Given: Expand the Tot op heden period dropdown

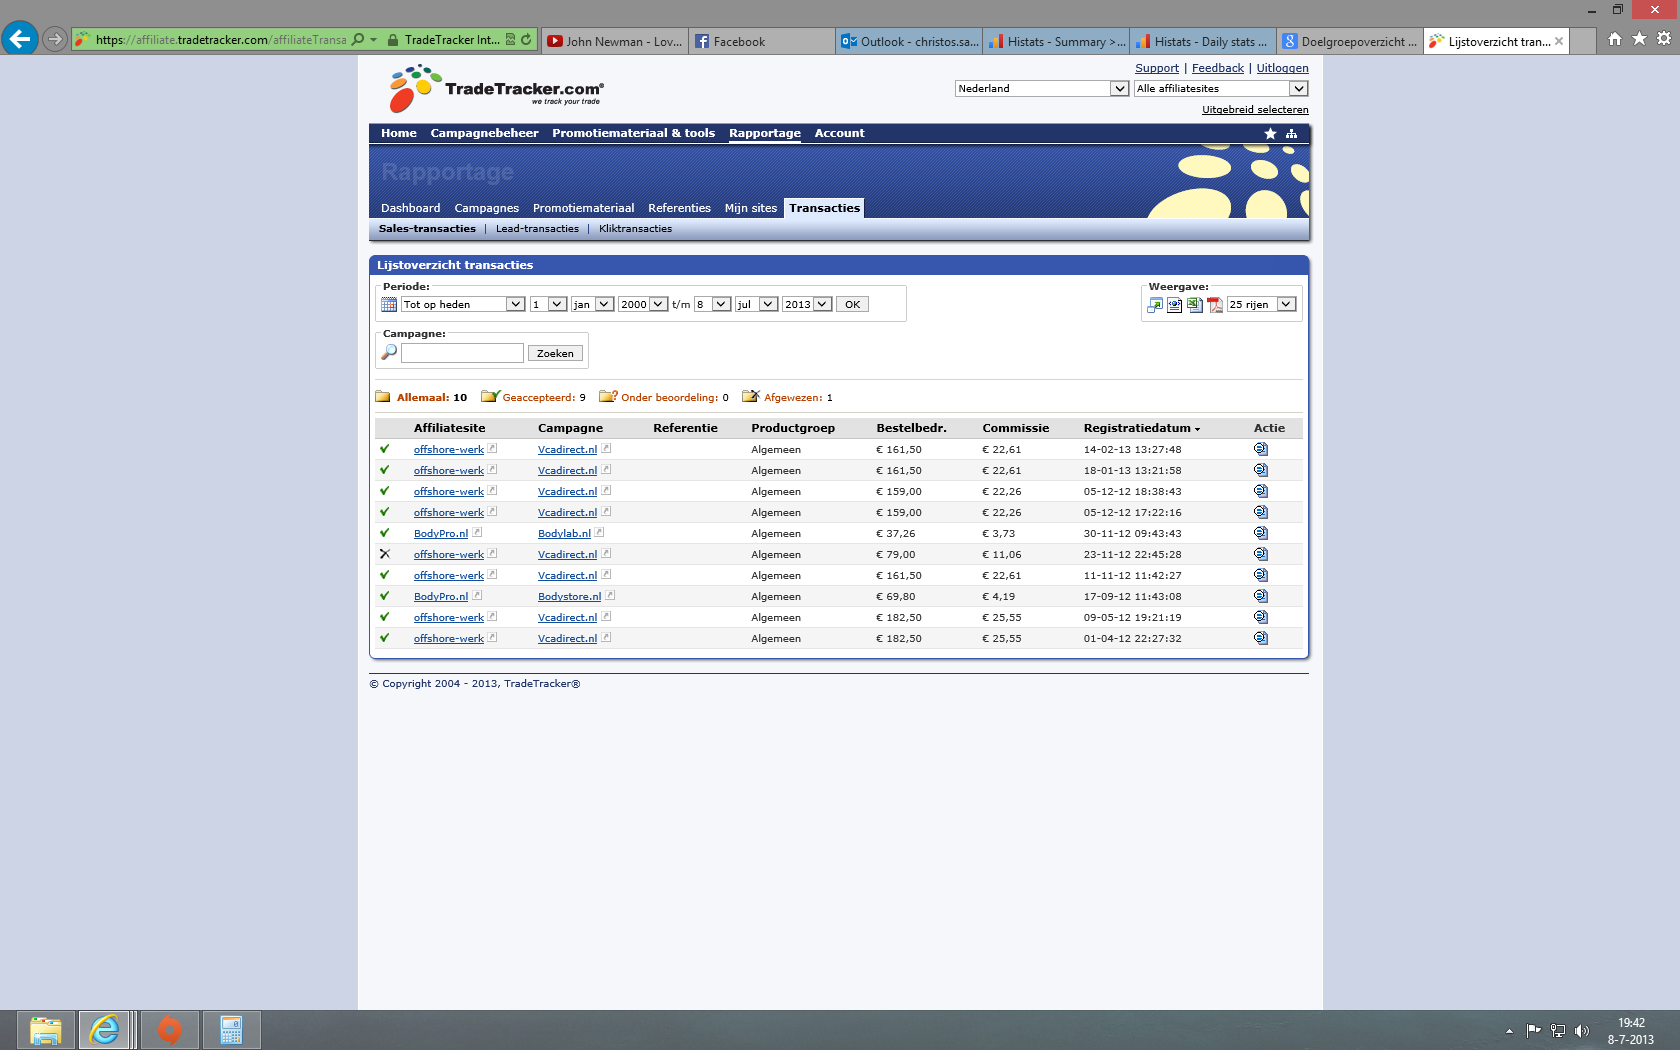Looking at the screenshot, I should pyautogui.click(x=463, y=304).
